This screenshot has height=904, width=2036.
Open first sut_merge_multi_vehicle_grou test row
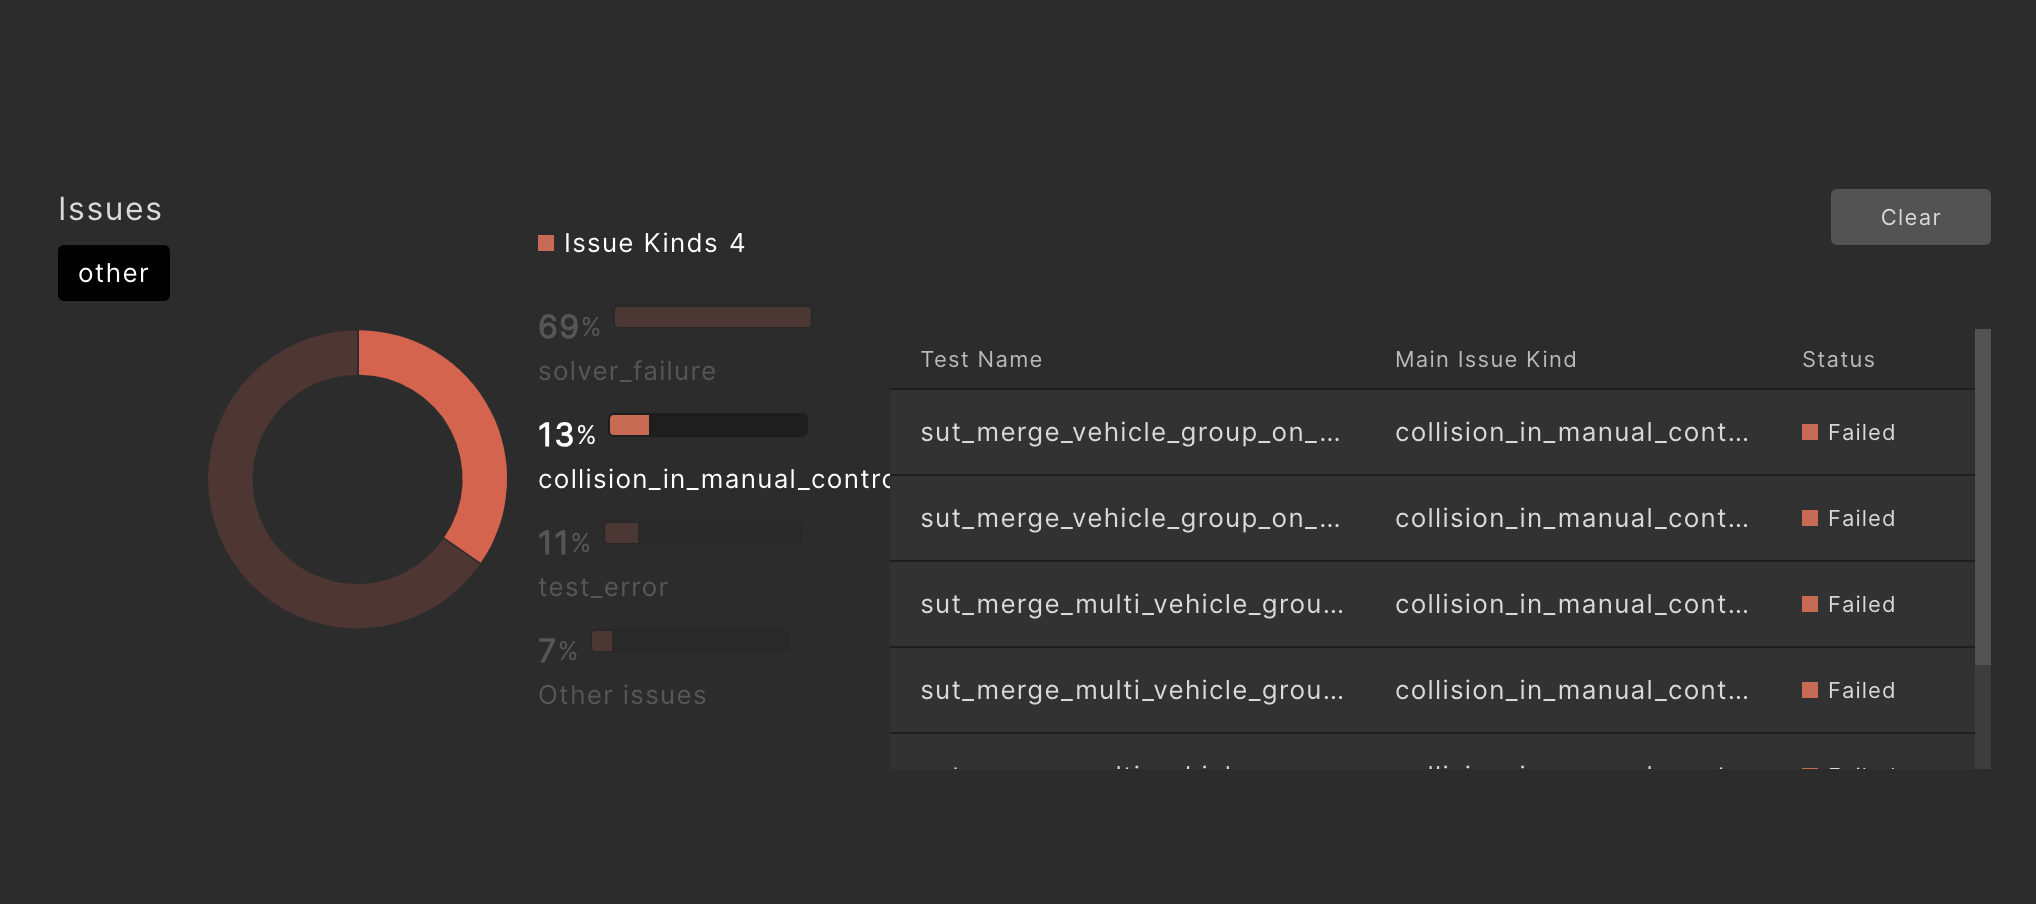(x=1131, y=604)
